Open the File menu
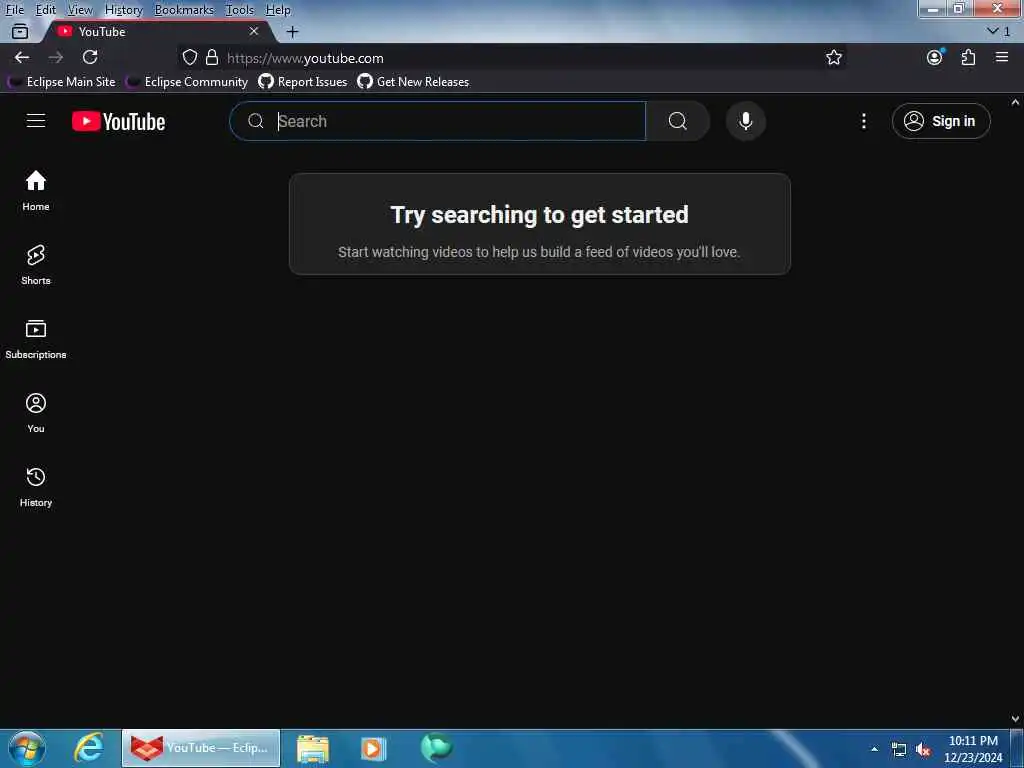Image resolution: width=1024 pixels, height=768 pixels. pos(14,10)
